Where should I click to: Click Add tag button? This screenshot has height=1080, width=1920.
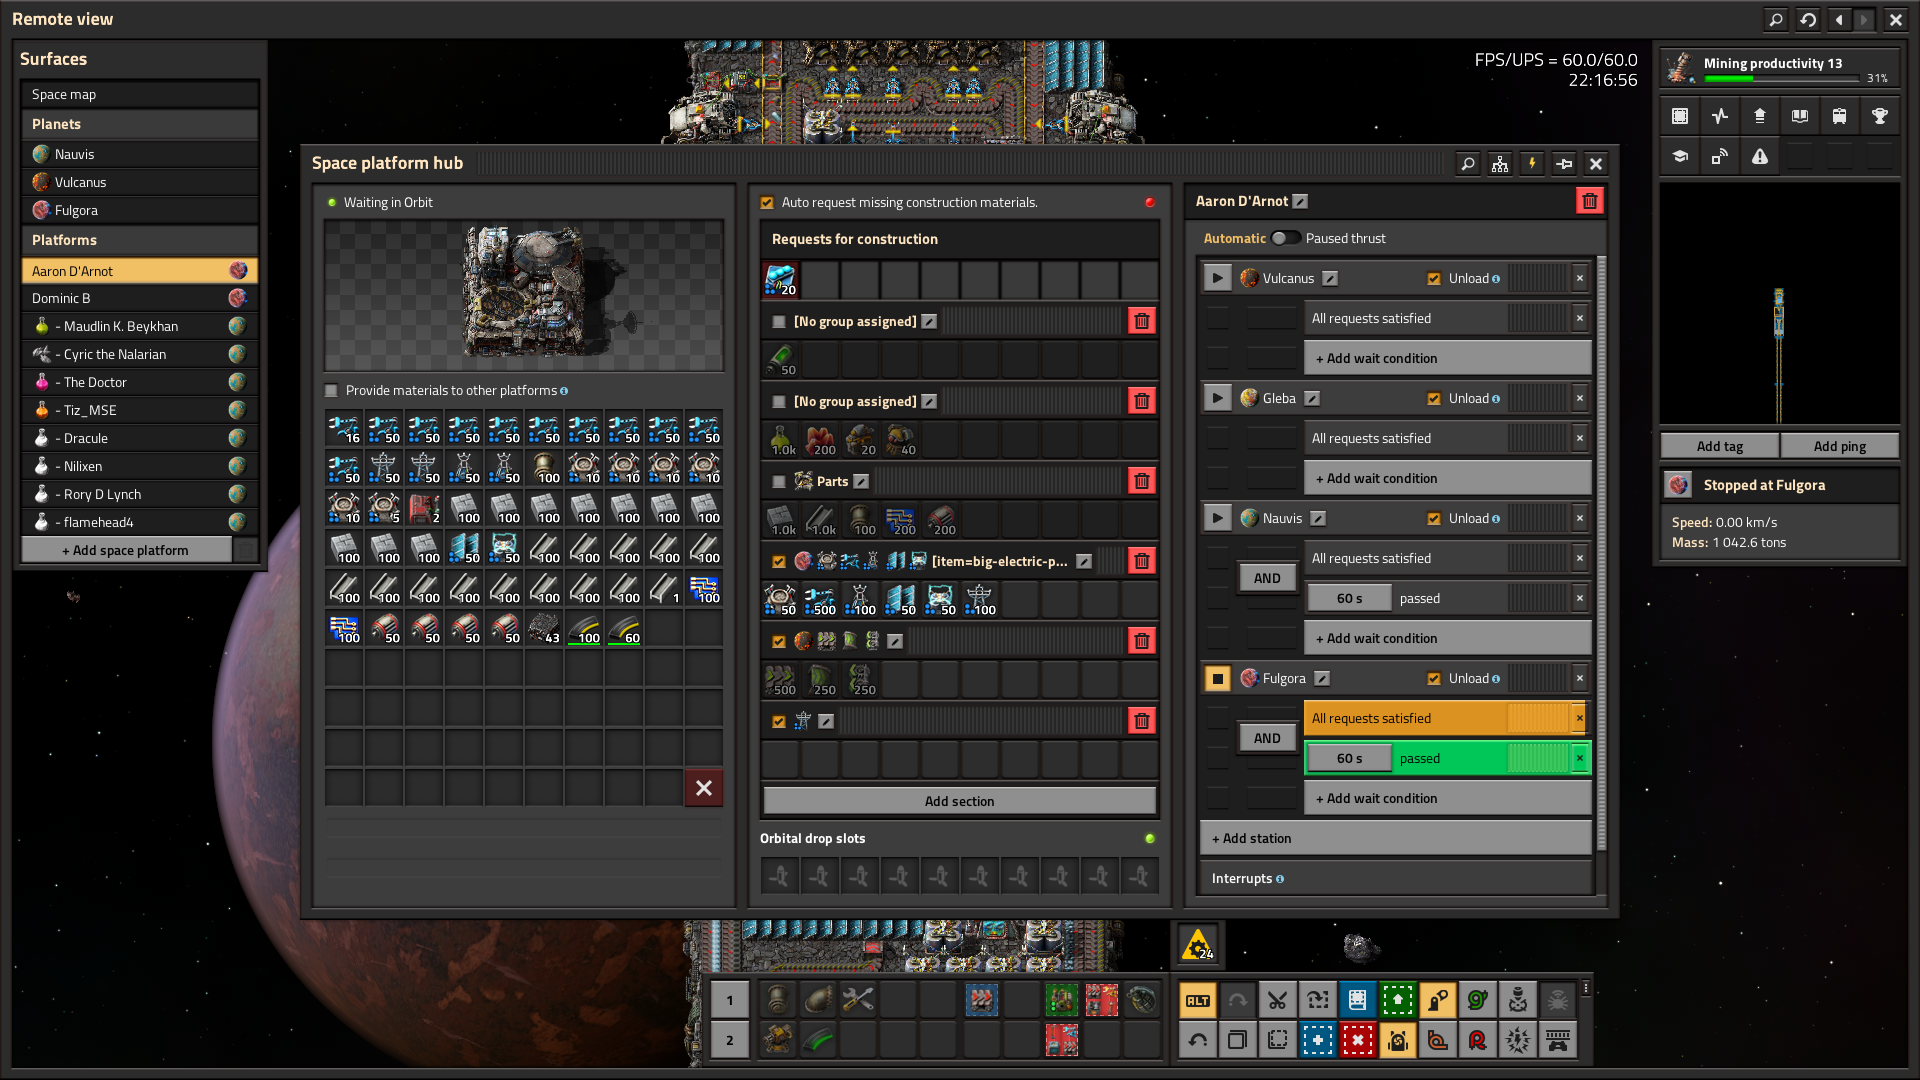pyautogui.click(x=1720, y=446)
